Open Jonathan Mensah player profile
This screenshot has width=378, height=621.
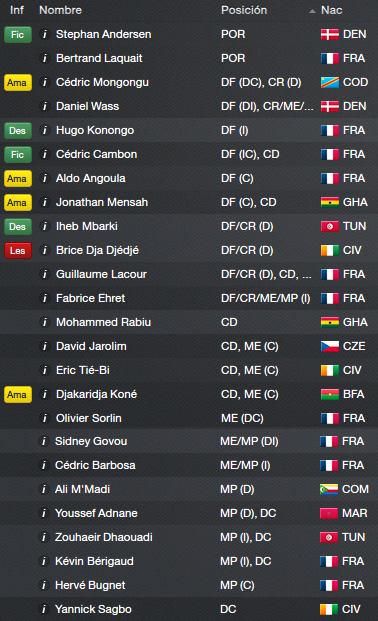102,202
